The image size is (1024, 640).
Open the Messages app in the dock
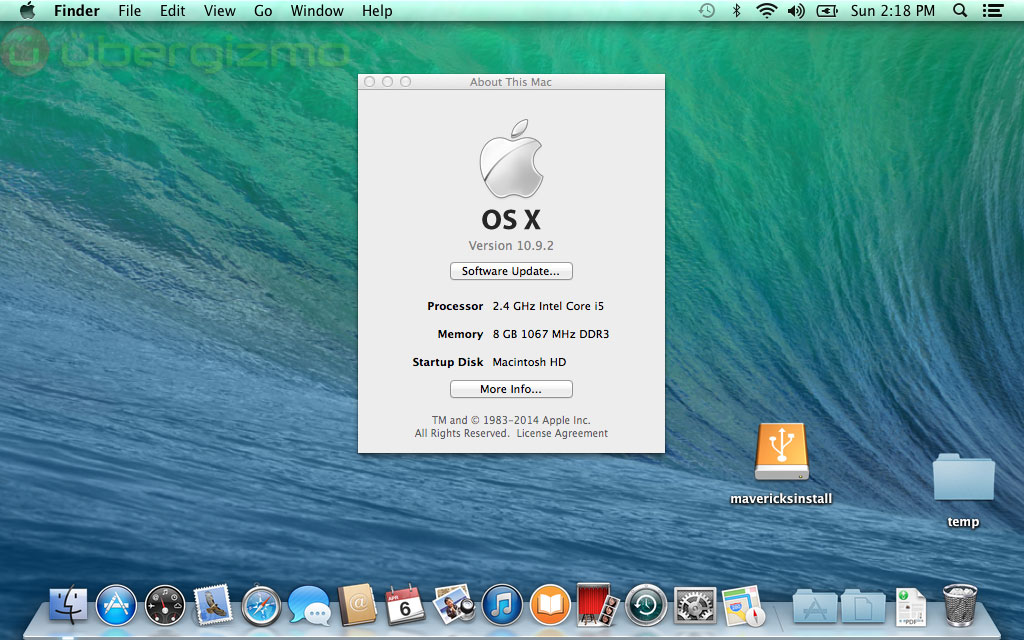[x=309, y=605]
